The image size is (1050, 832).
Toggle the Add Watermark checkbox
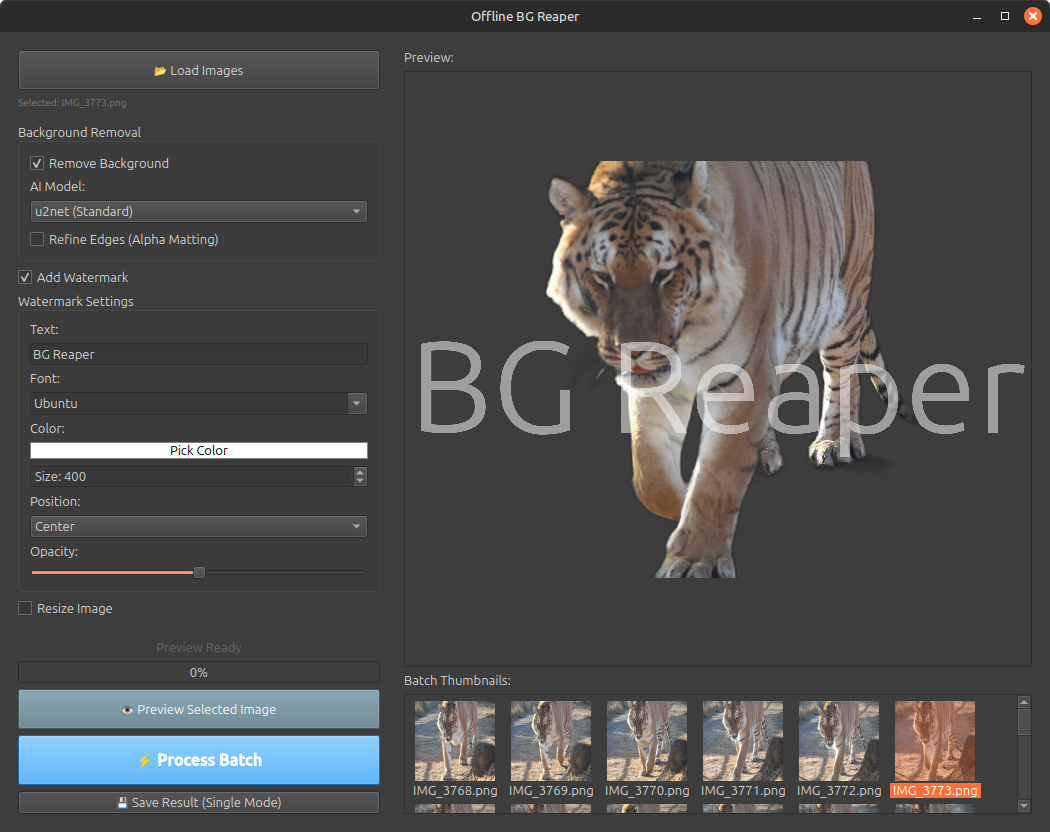[25, 277]
